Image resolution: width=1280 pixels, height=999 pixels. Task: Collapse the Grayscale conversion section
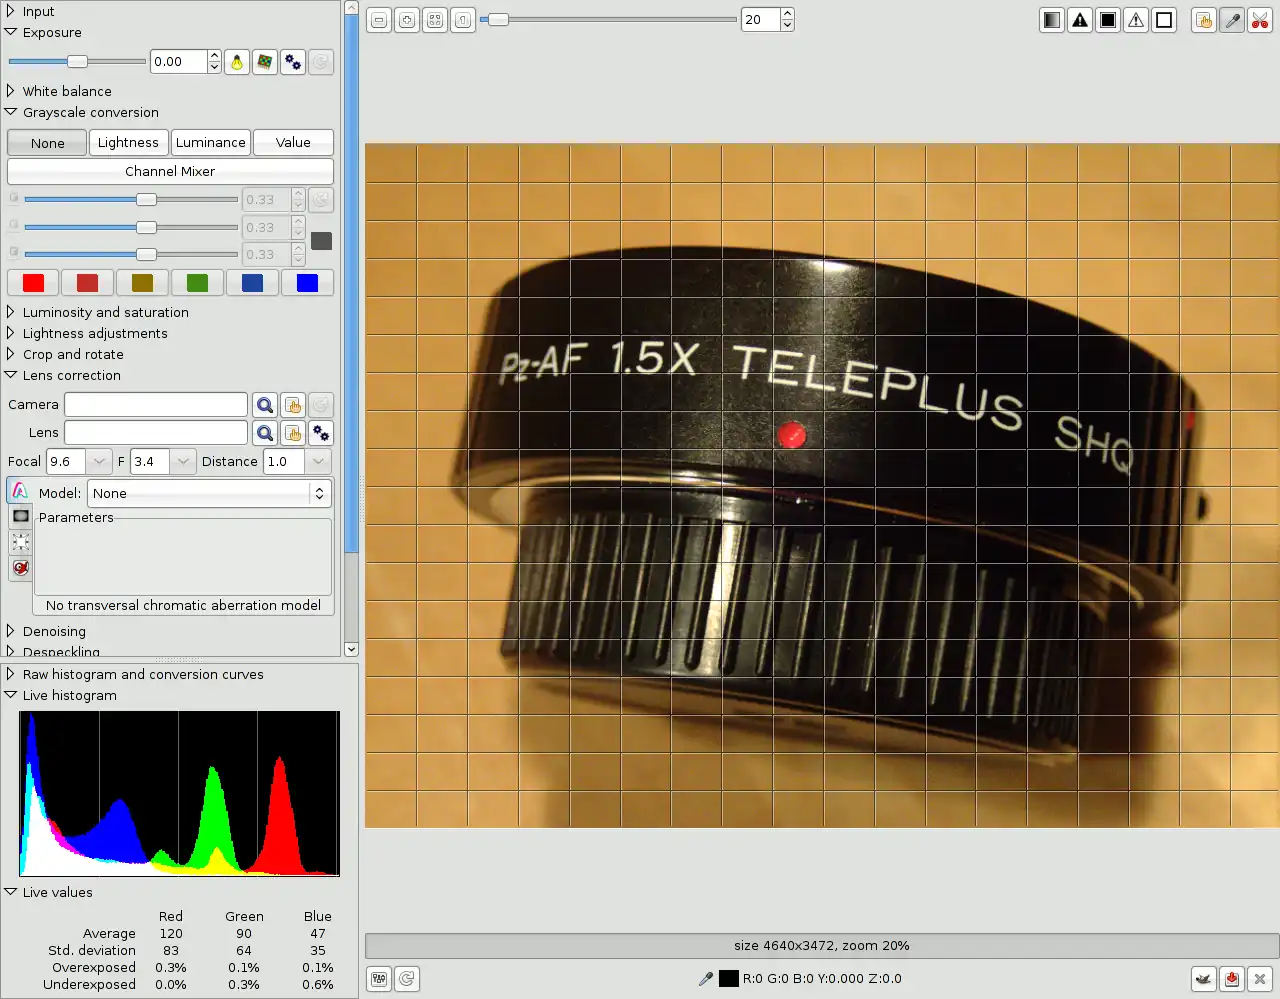point(11,112)
